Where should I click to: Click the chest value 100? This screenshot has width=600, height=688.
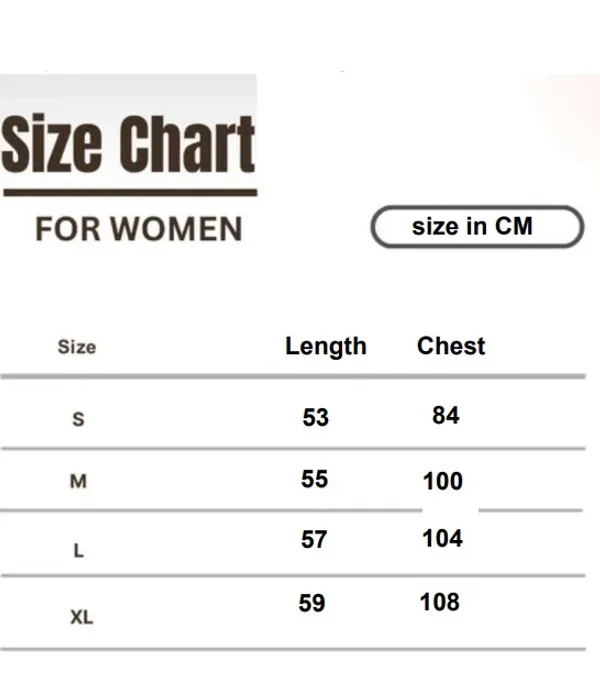443,482
